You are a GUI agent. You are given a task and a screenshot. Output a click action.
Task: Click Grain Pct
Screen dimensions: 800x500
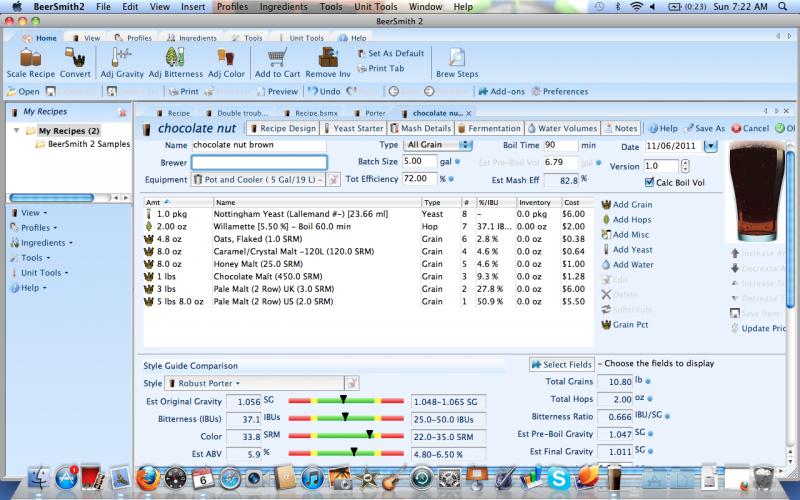pyautogui.click(x=625, y=324)
